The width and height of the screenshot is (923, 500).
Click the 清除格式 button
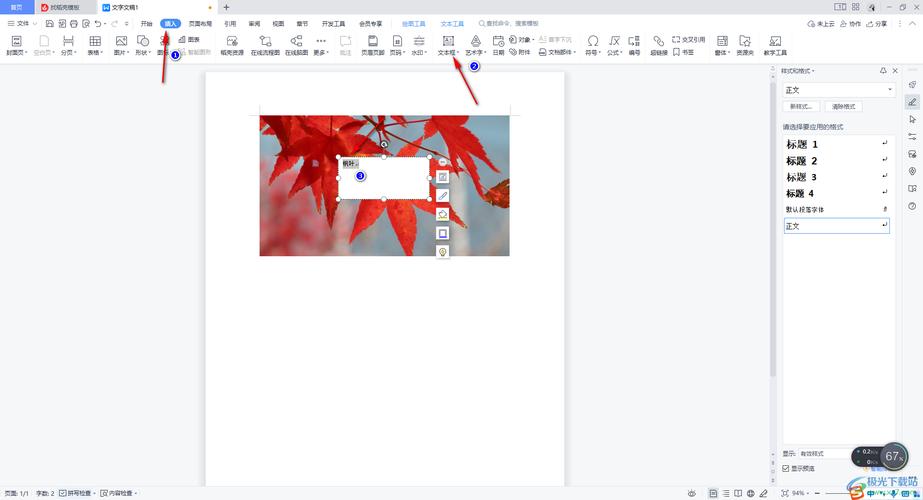tap(844, 107)
